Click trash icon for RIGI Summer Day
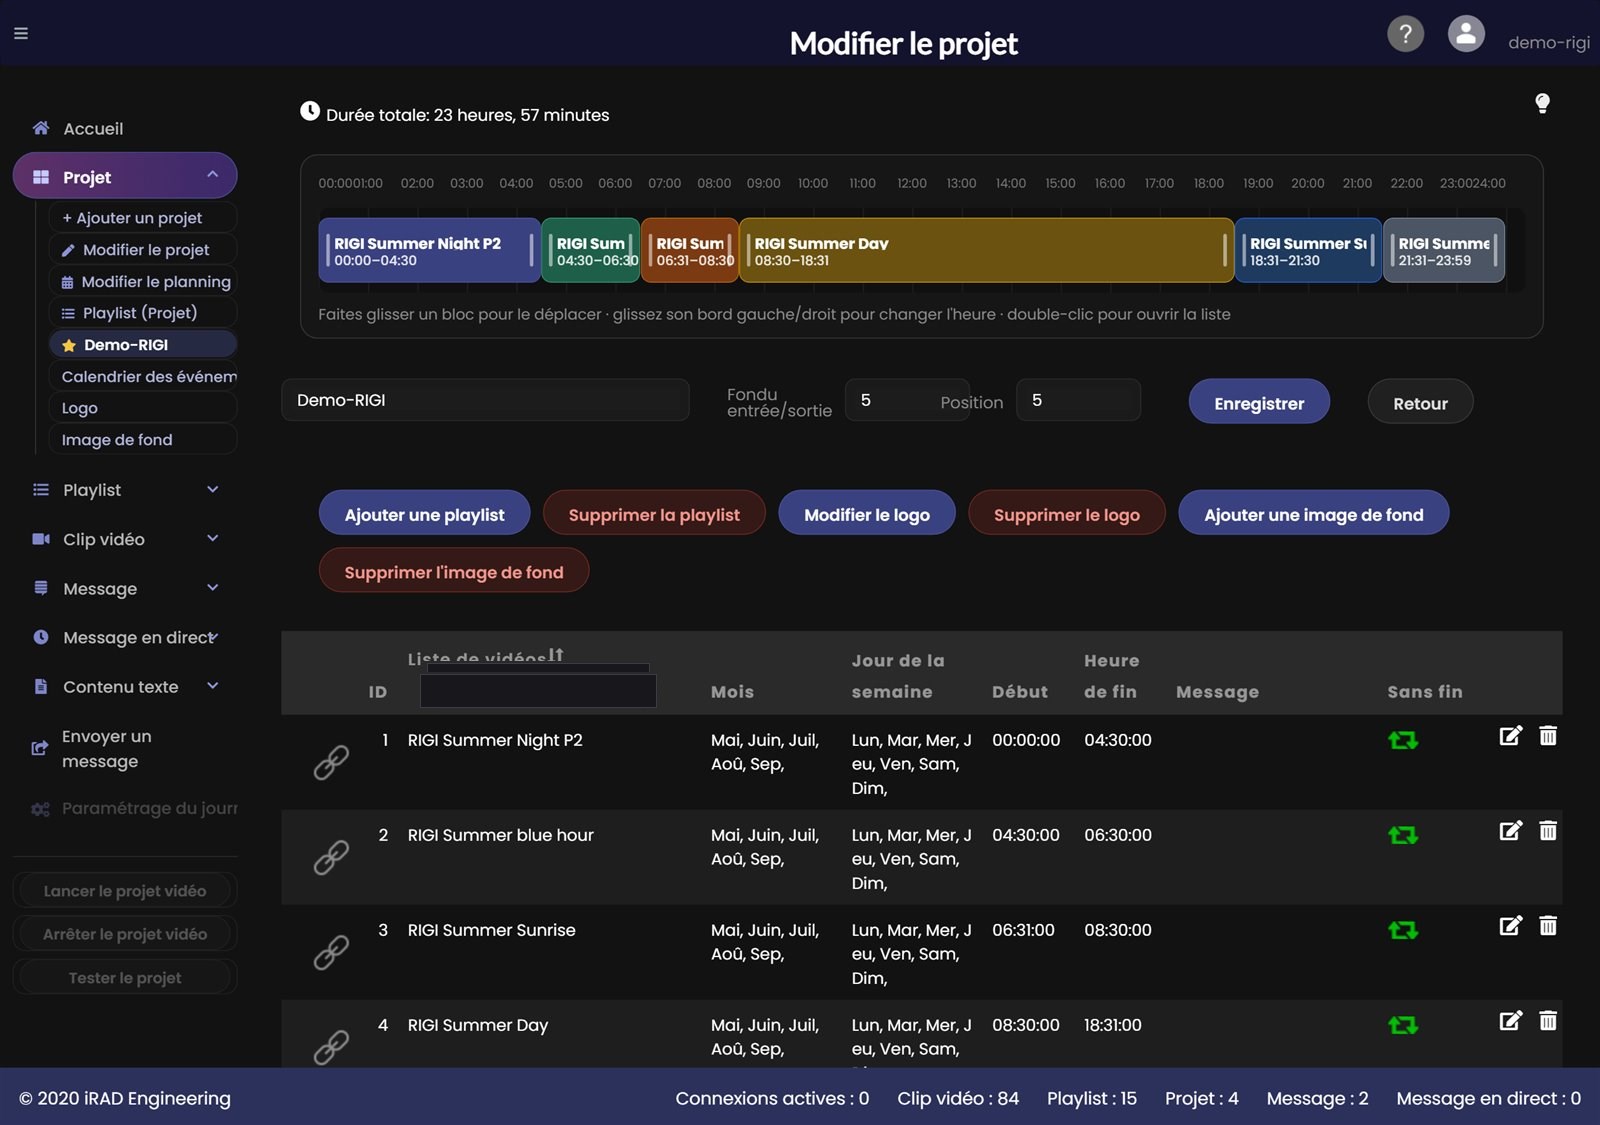The image size is (1600, 1125). (1548, 1021)
